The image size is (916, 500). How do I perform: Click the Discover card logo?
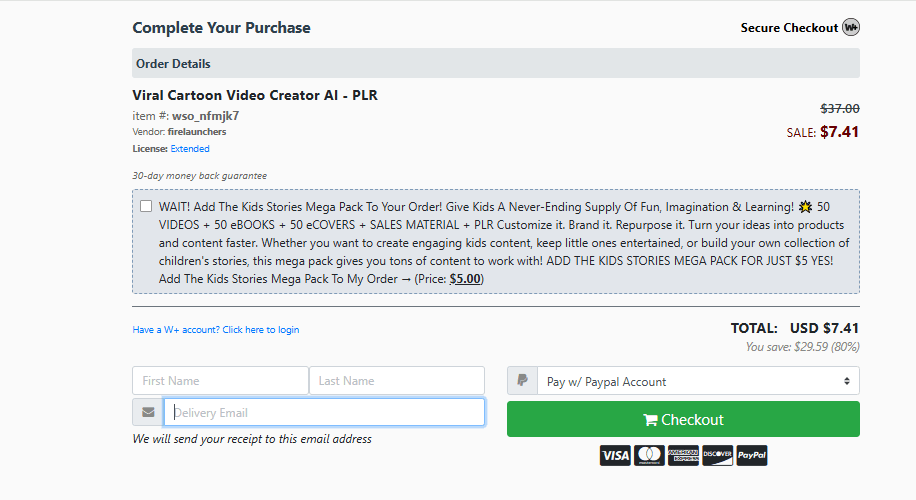(717, 456)
